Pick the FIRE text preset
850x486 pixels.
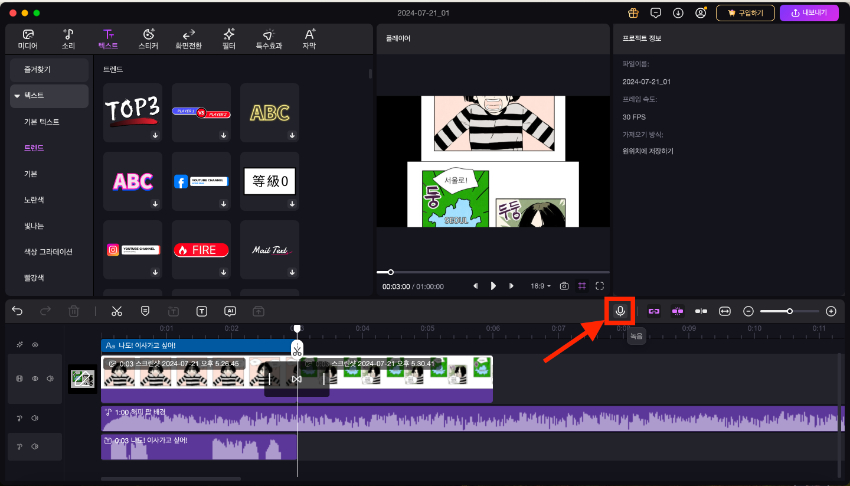(x=201, y=250)
